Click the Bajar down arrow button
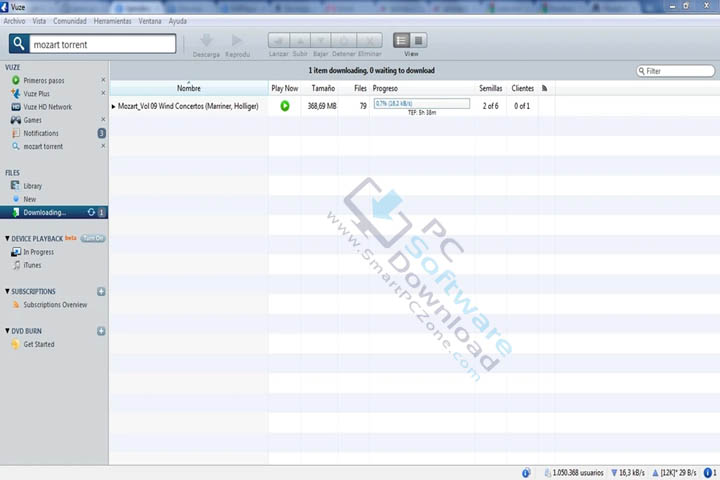The image size is (720, 480). (321, 41)
